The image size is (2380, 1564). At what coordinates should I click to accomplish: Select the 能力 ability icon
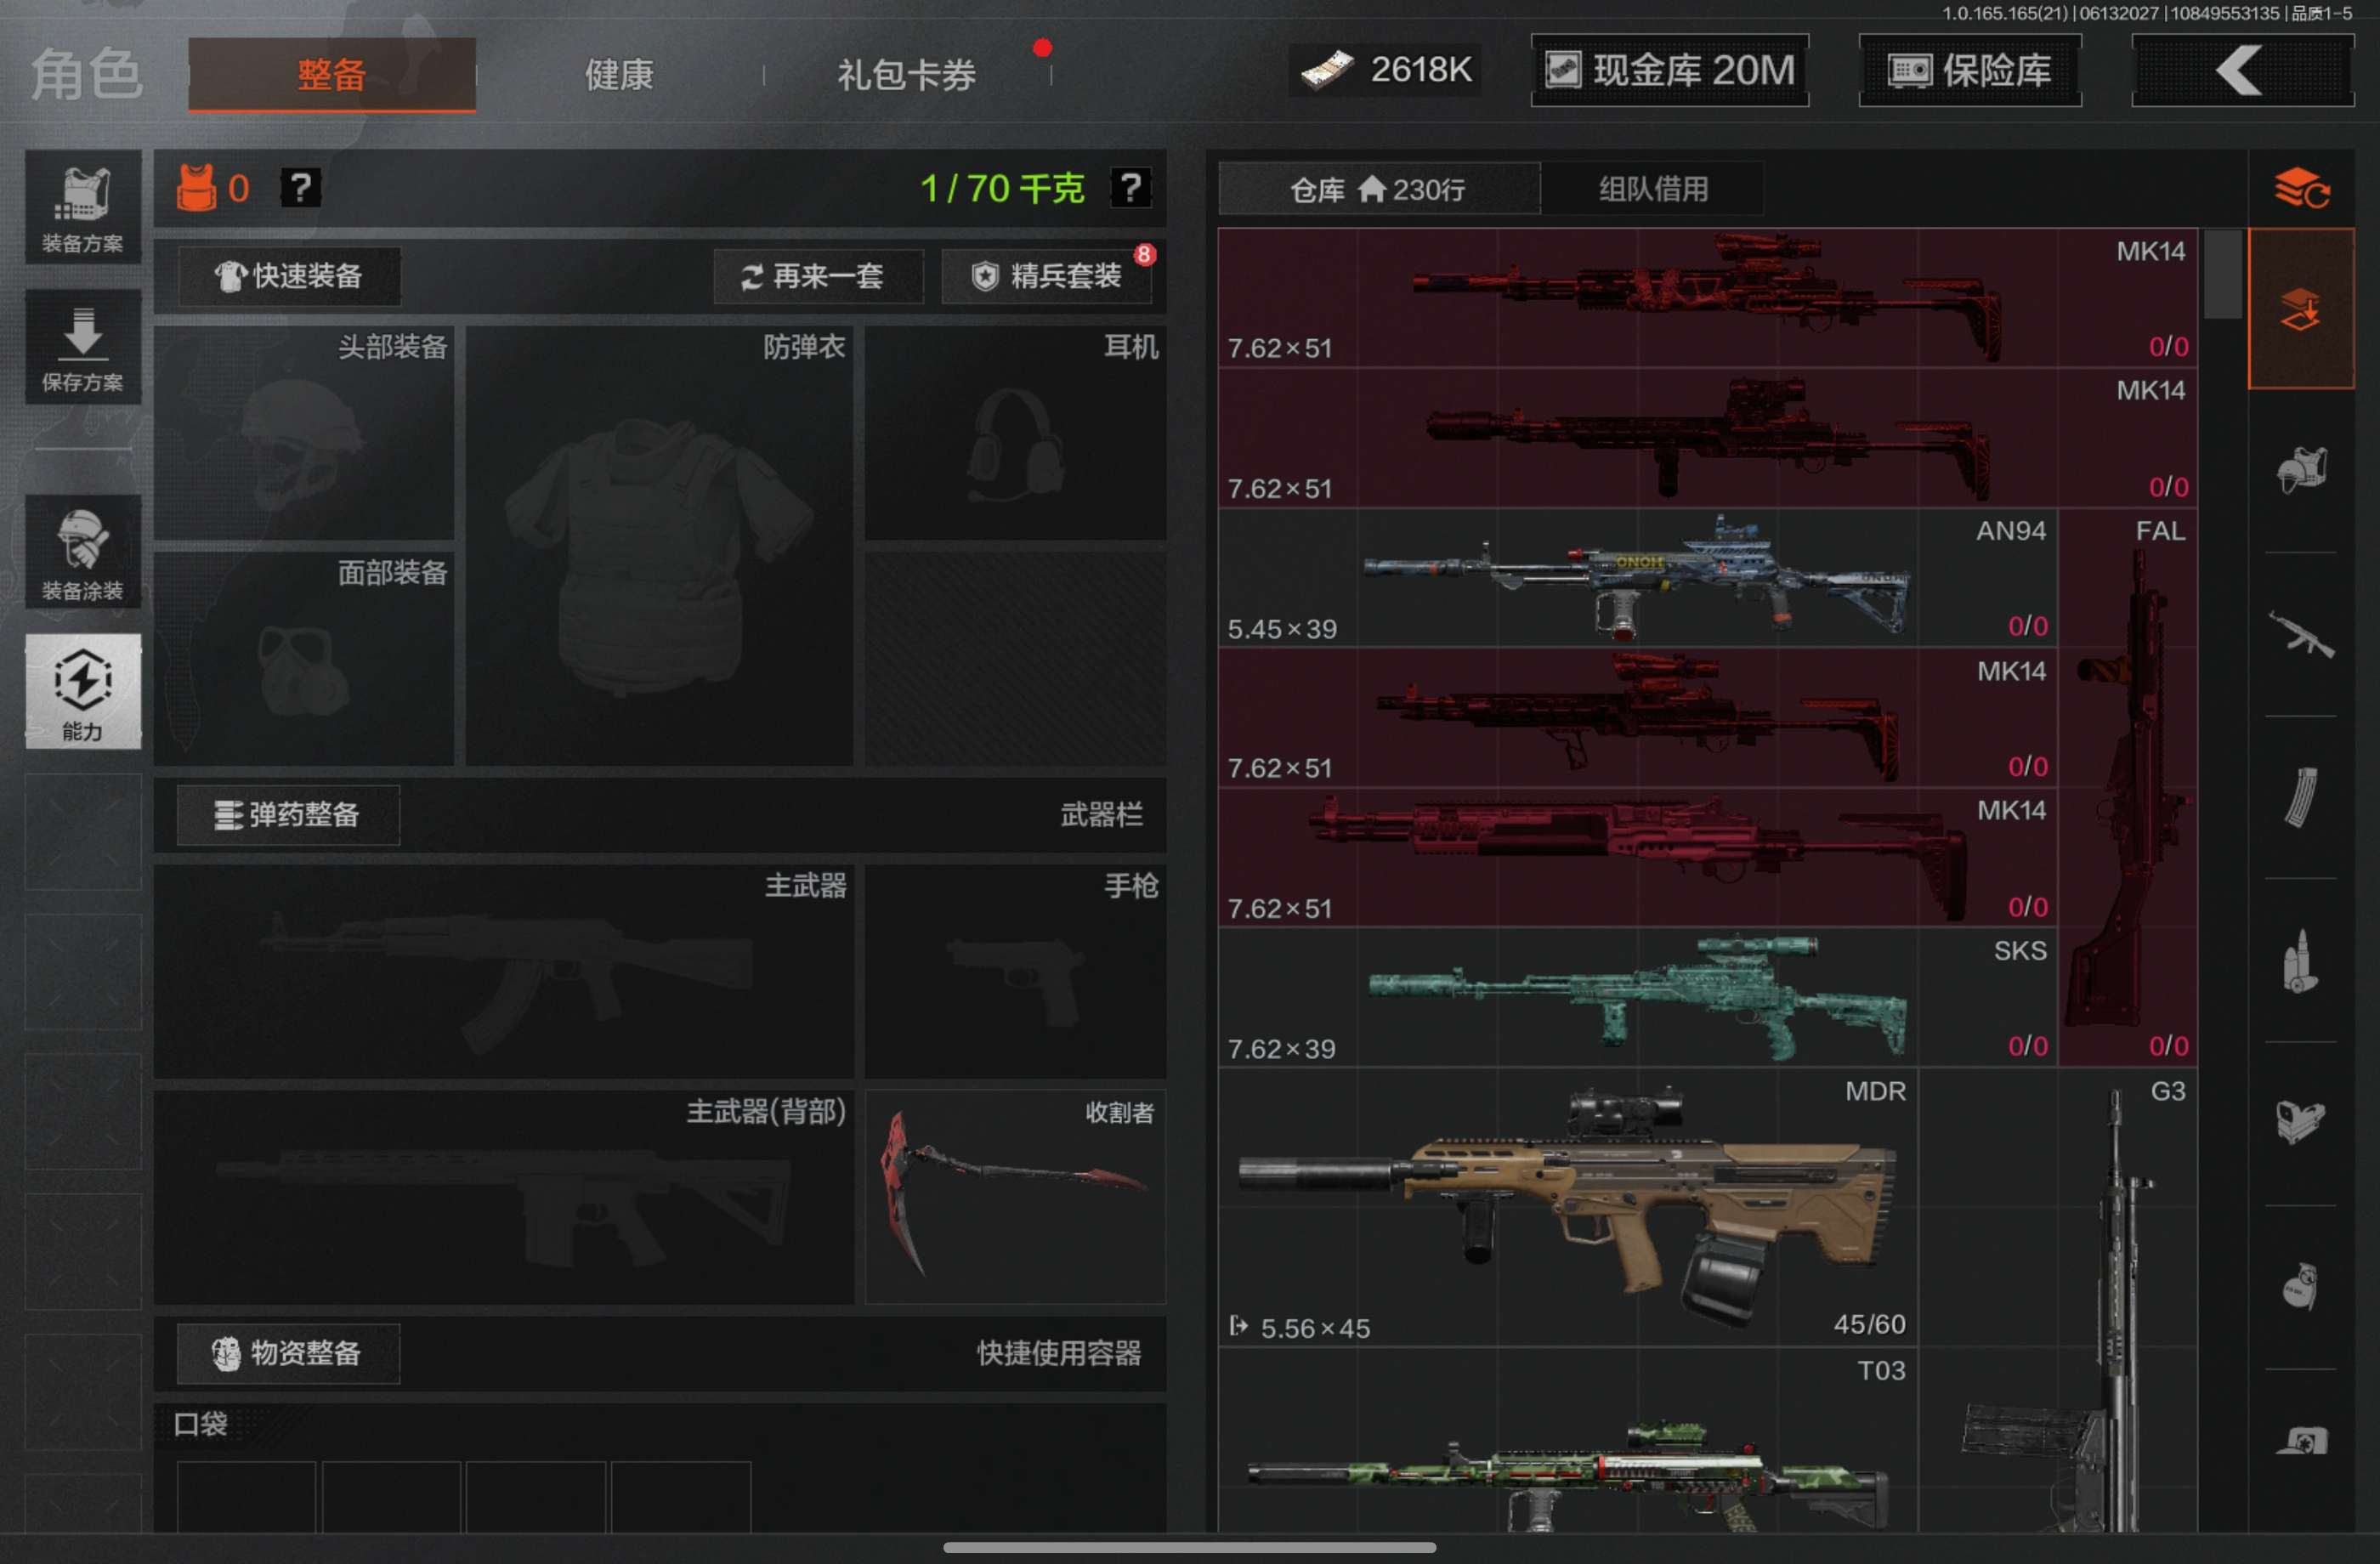pos(83,691)
